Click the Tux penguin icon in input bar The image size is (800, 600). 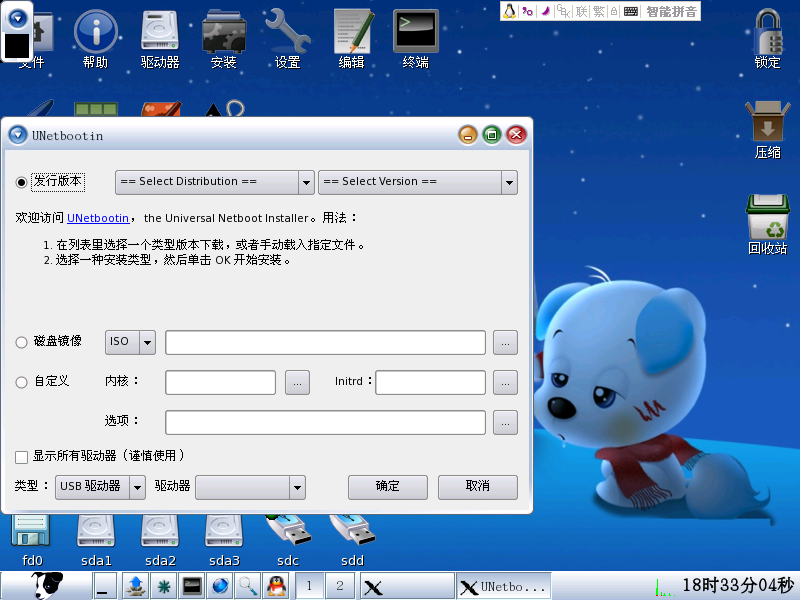point(509,11)
